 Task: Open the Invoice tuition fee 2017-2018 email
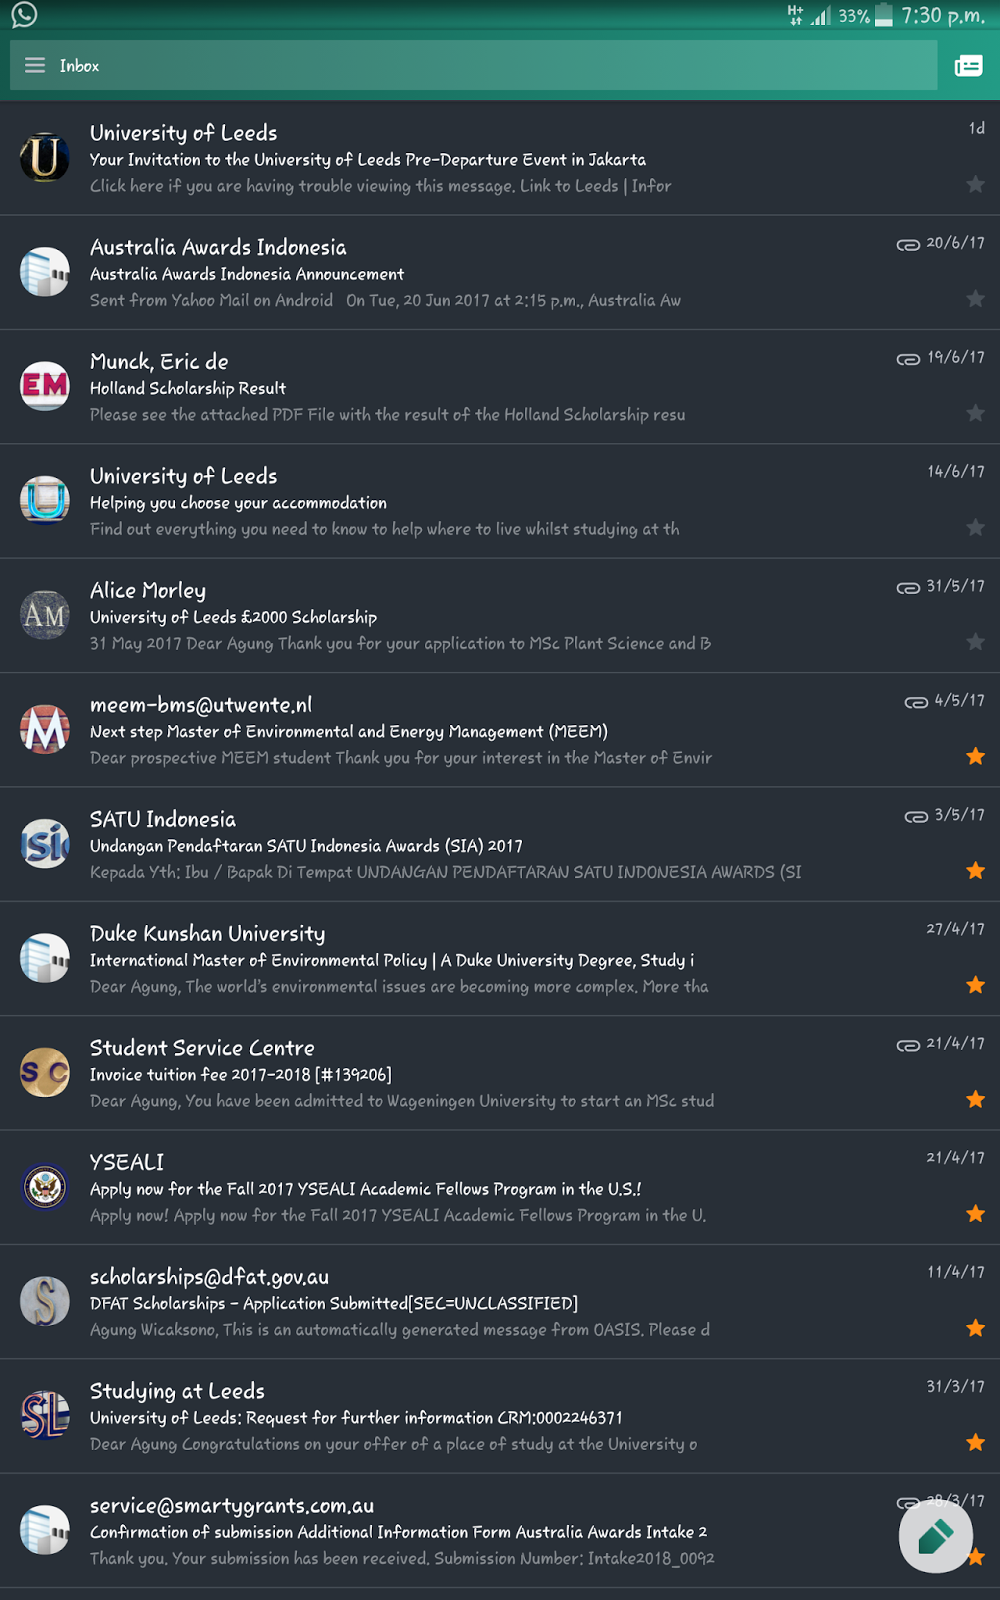tap(500, 1073)
